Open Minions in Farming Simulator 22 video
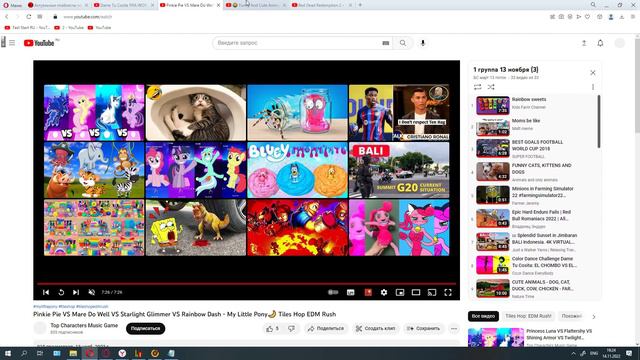Viewport: 640px width, 360px height. pos(531,195)
